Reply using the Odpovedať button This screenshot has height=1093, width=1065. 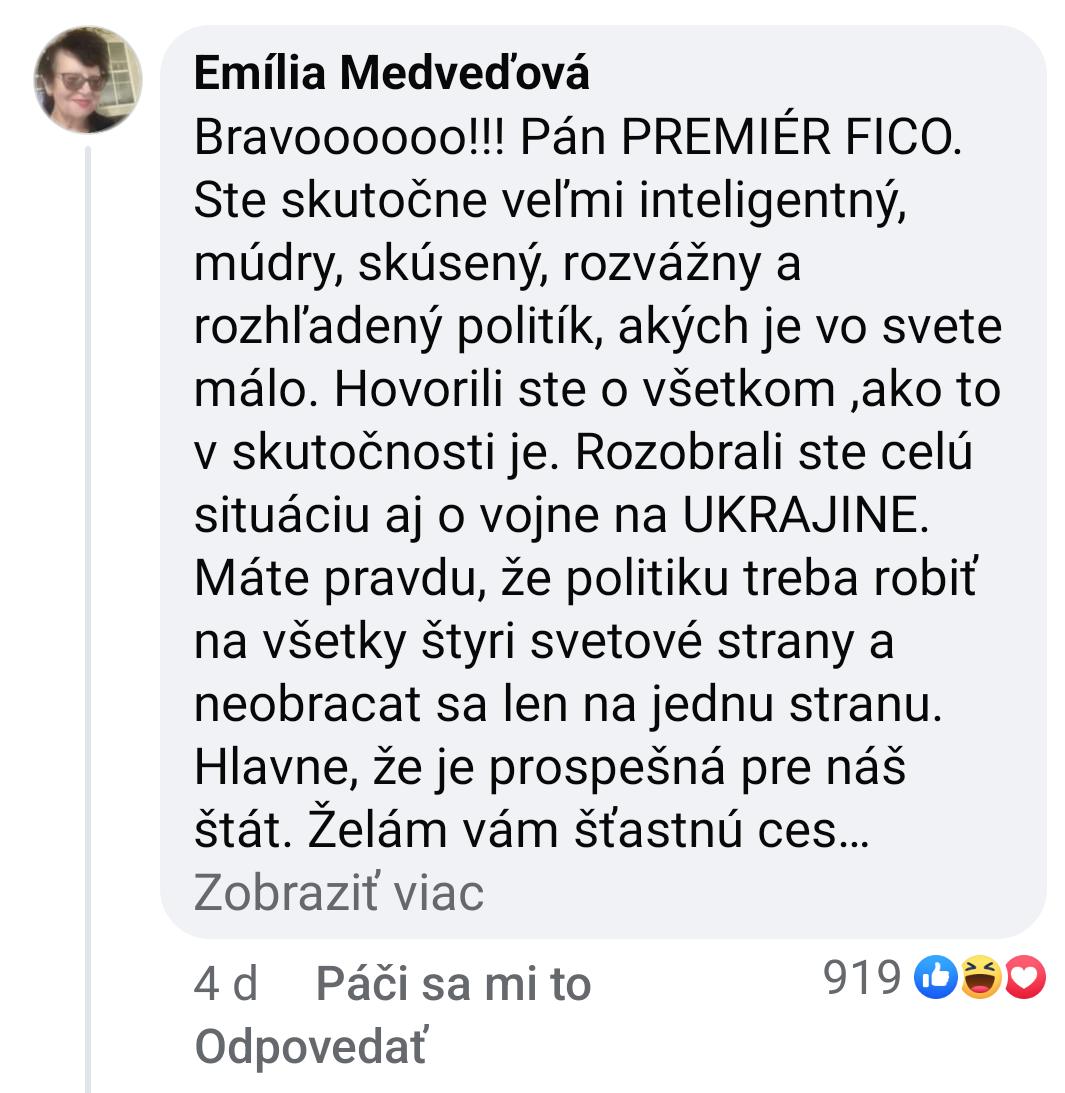[x=310, y=1046]
